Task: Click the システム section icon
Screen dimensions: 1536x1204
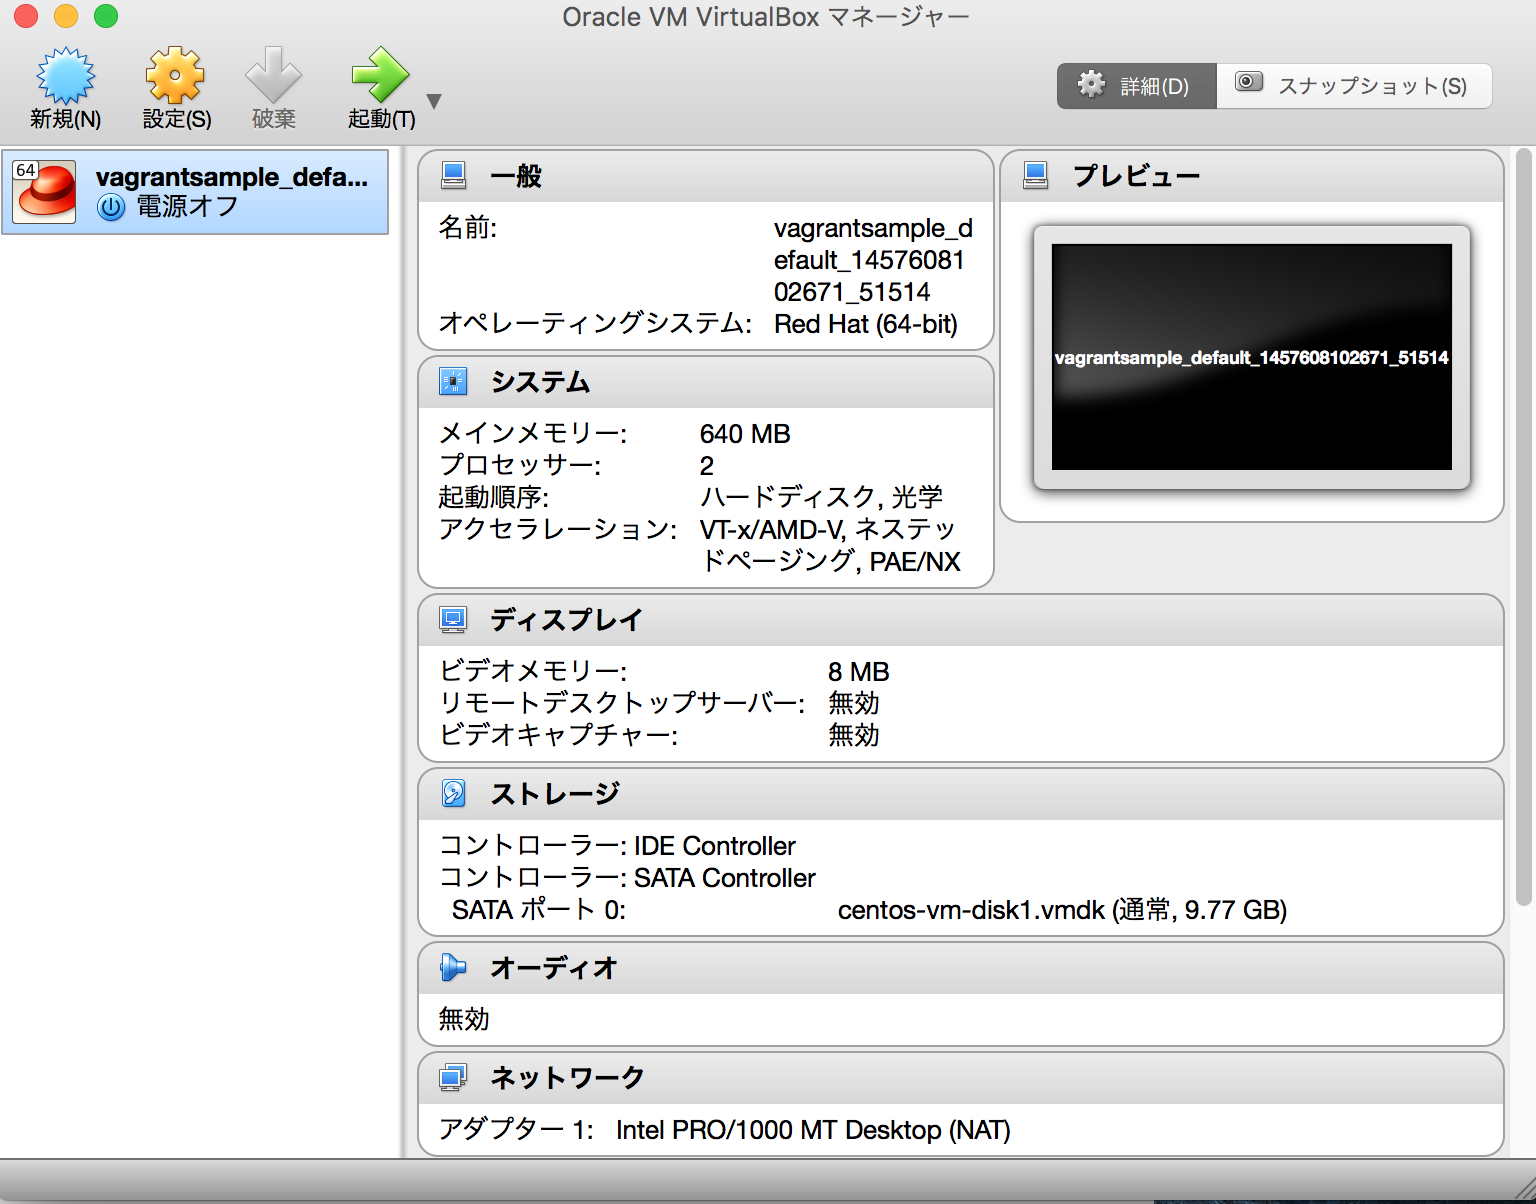Action: [455, 381]
